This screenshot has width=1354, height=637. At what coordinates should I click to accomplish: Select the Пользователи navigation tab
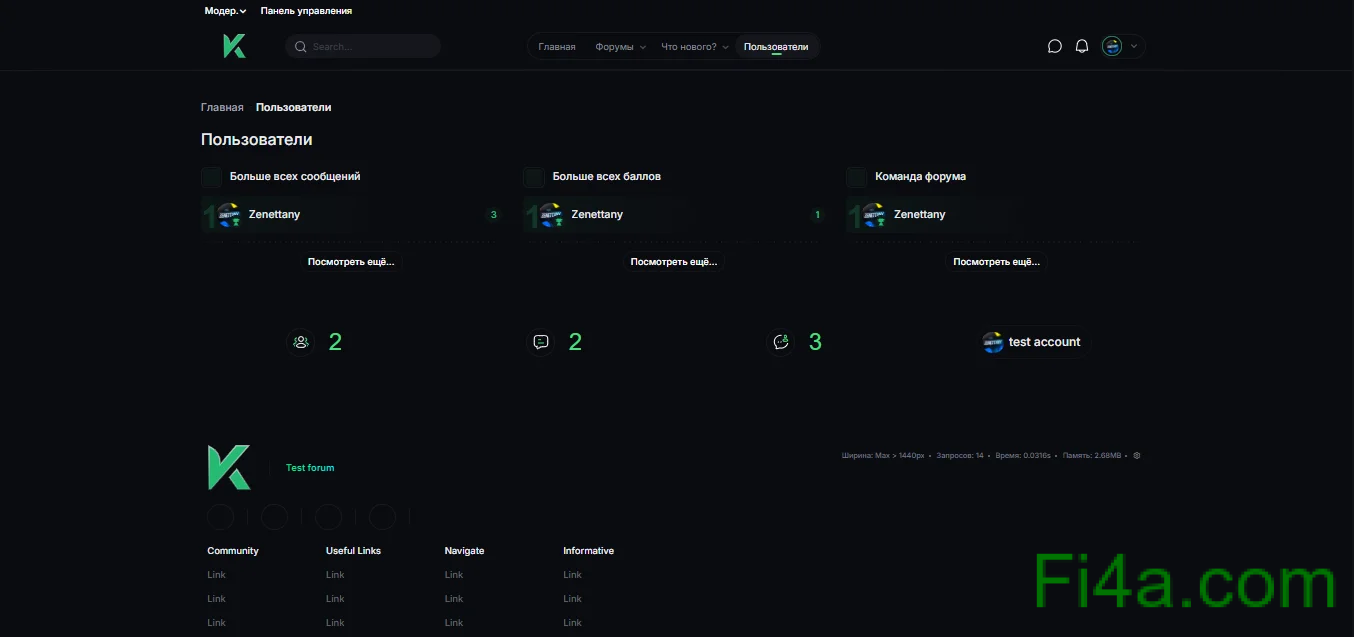click(x=776, y=47)
